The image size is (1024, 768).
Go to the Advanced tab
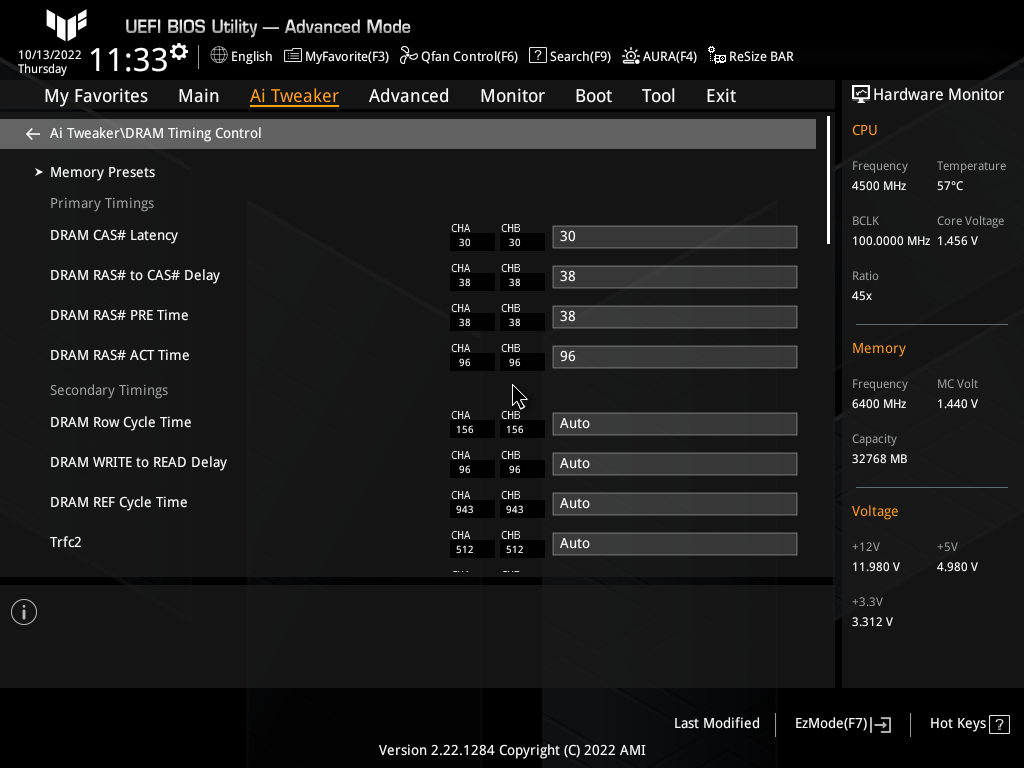pos(409,95)
